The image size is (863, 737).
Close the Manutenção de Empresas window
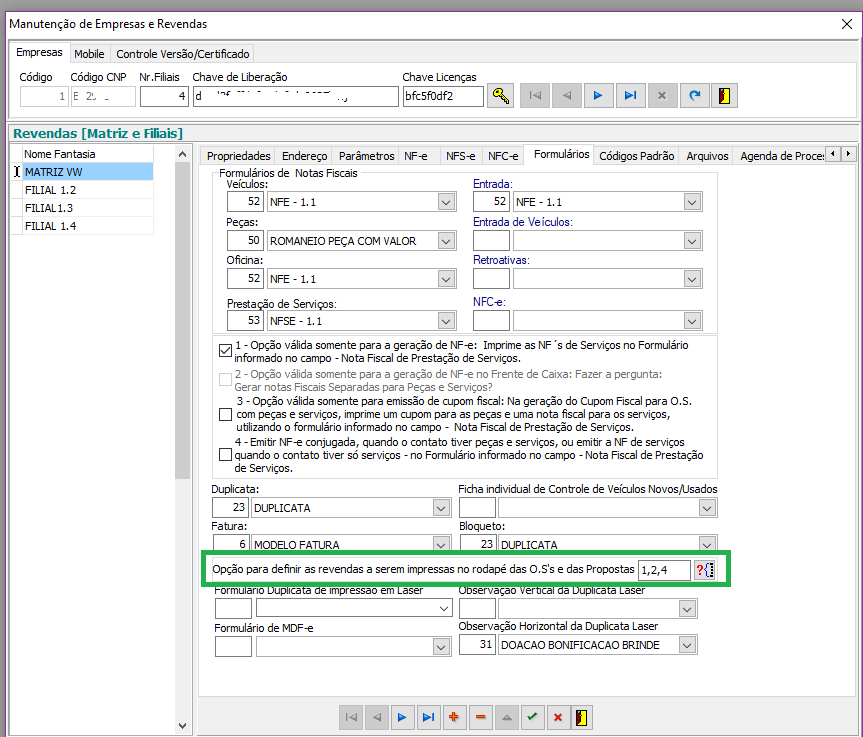846,24
